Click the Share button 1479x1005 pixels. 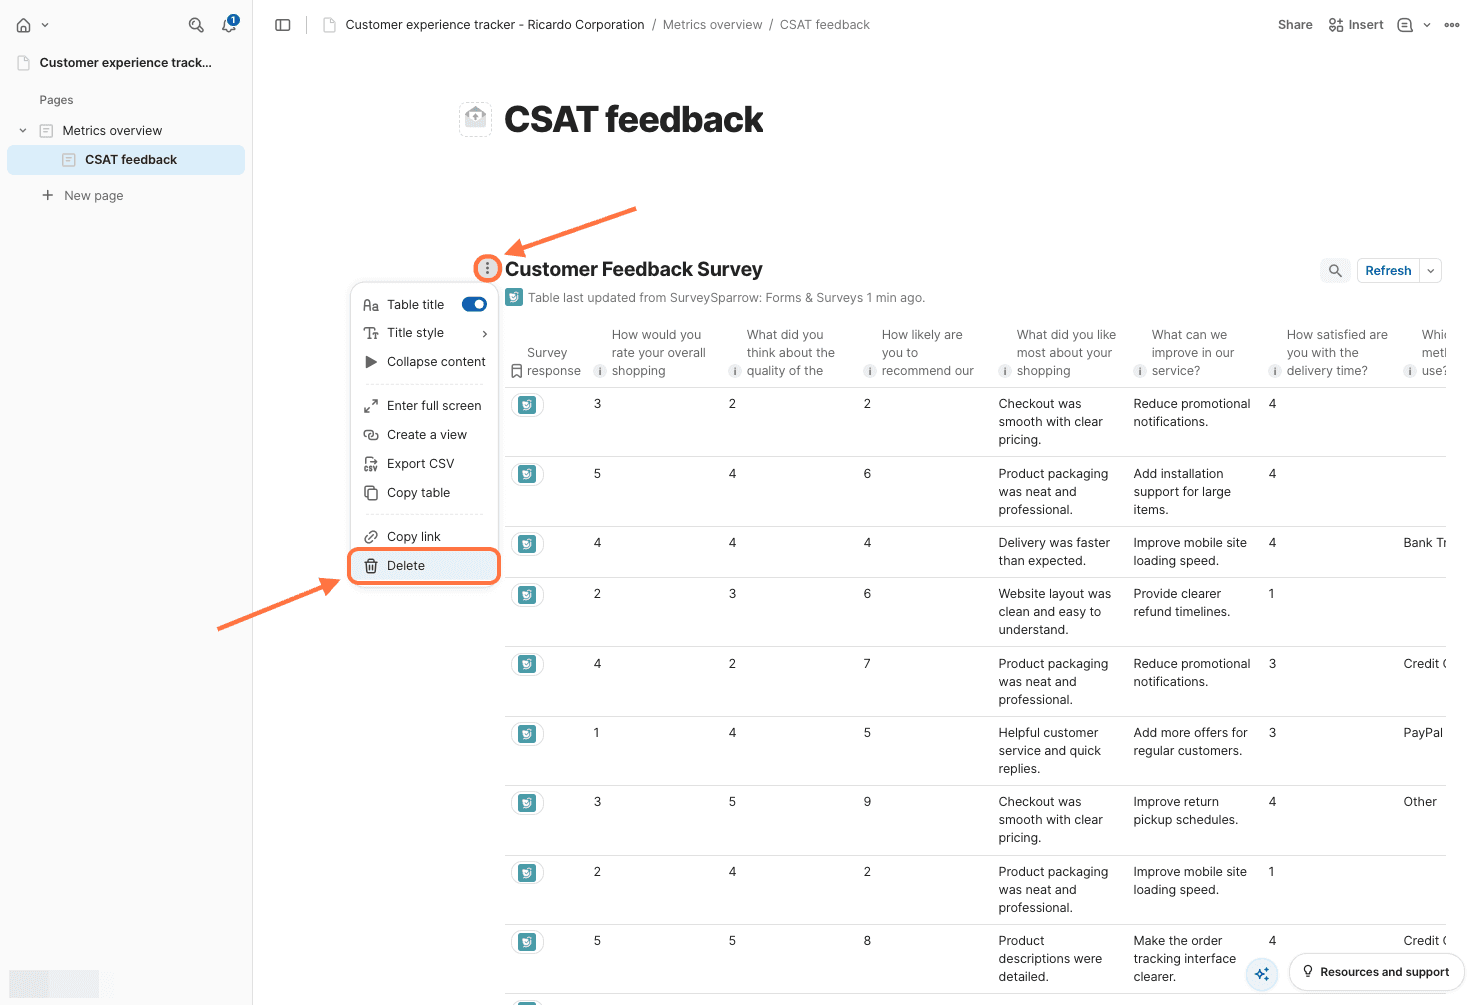(x=1294, y=25)
